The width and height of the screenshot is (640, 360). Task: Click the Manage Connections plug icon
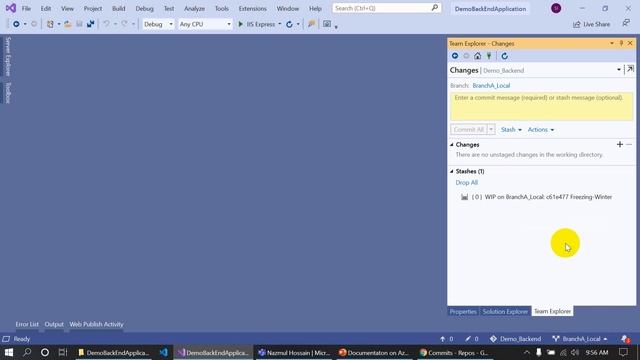click(489, 56)
